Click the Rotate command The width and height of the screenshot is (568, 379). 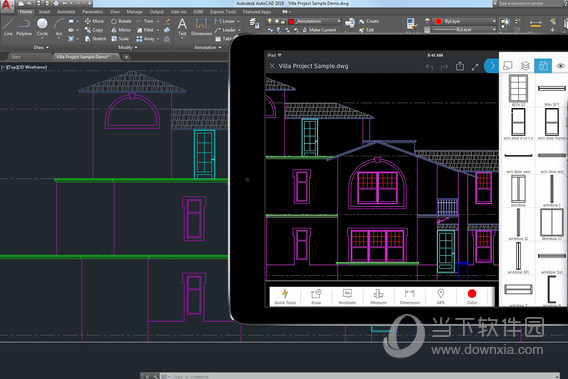pyautogui.click(x=121, y=21)
